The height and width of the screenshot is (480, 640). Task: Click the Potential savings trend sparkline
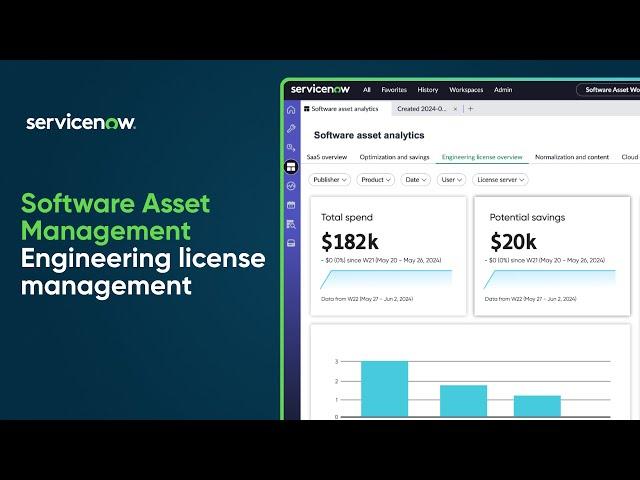550,279
